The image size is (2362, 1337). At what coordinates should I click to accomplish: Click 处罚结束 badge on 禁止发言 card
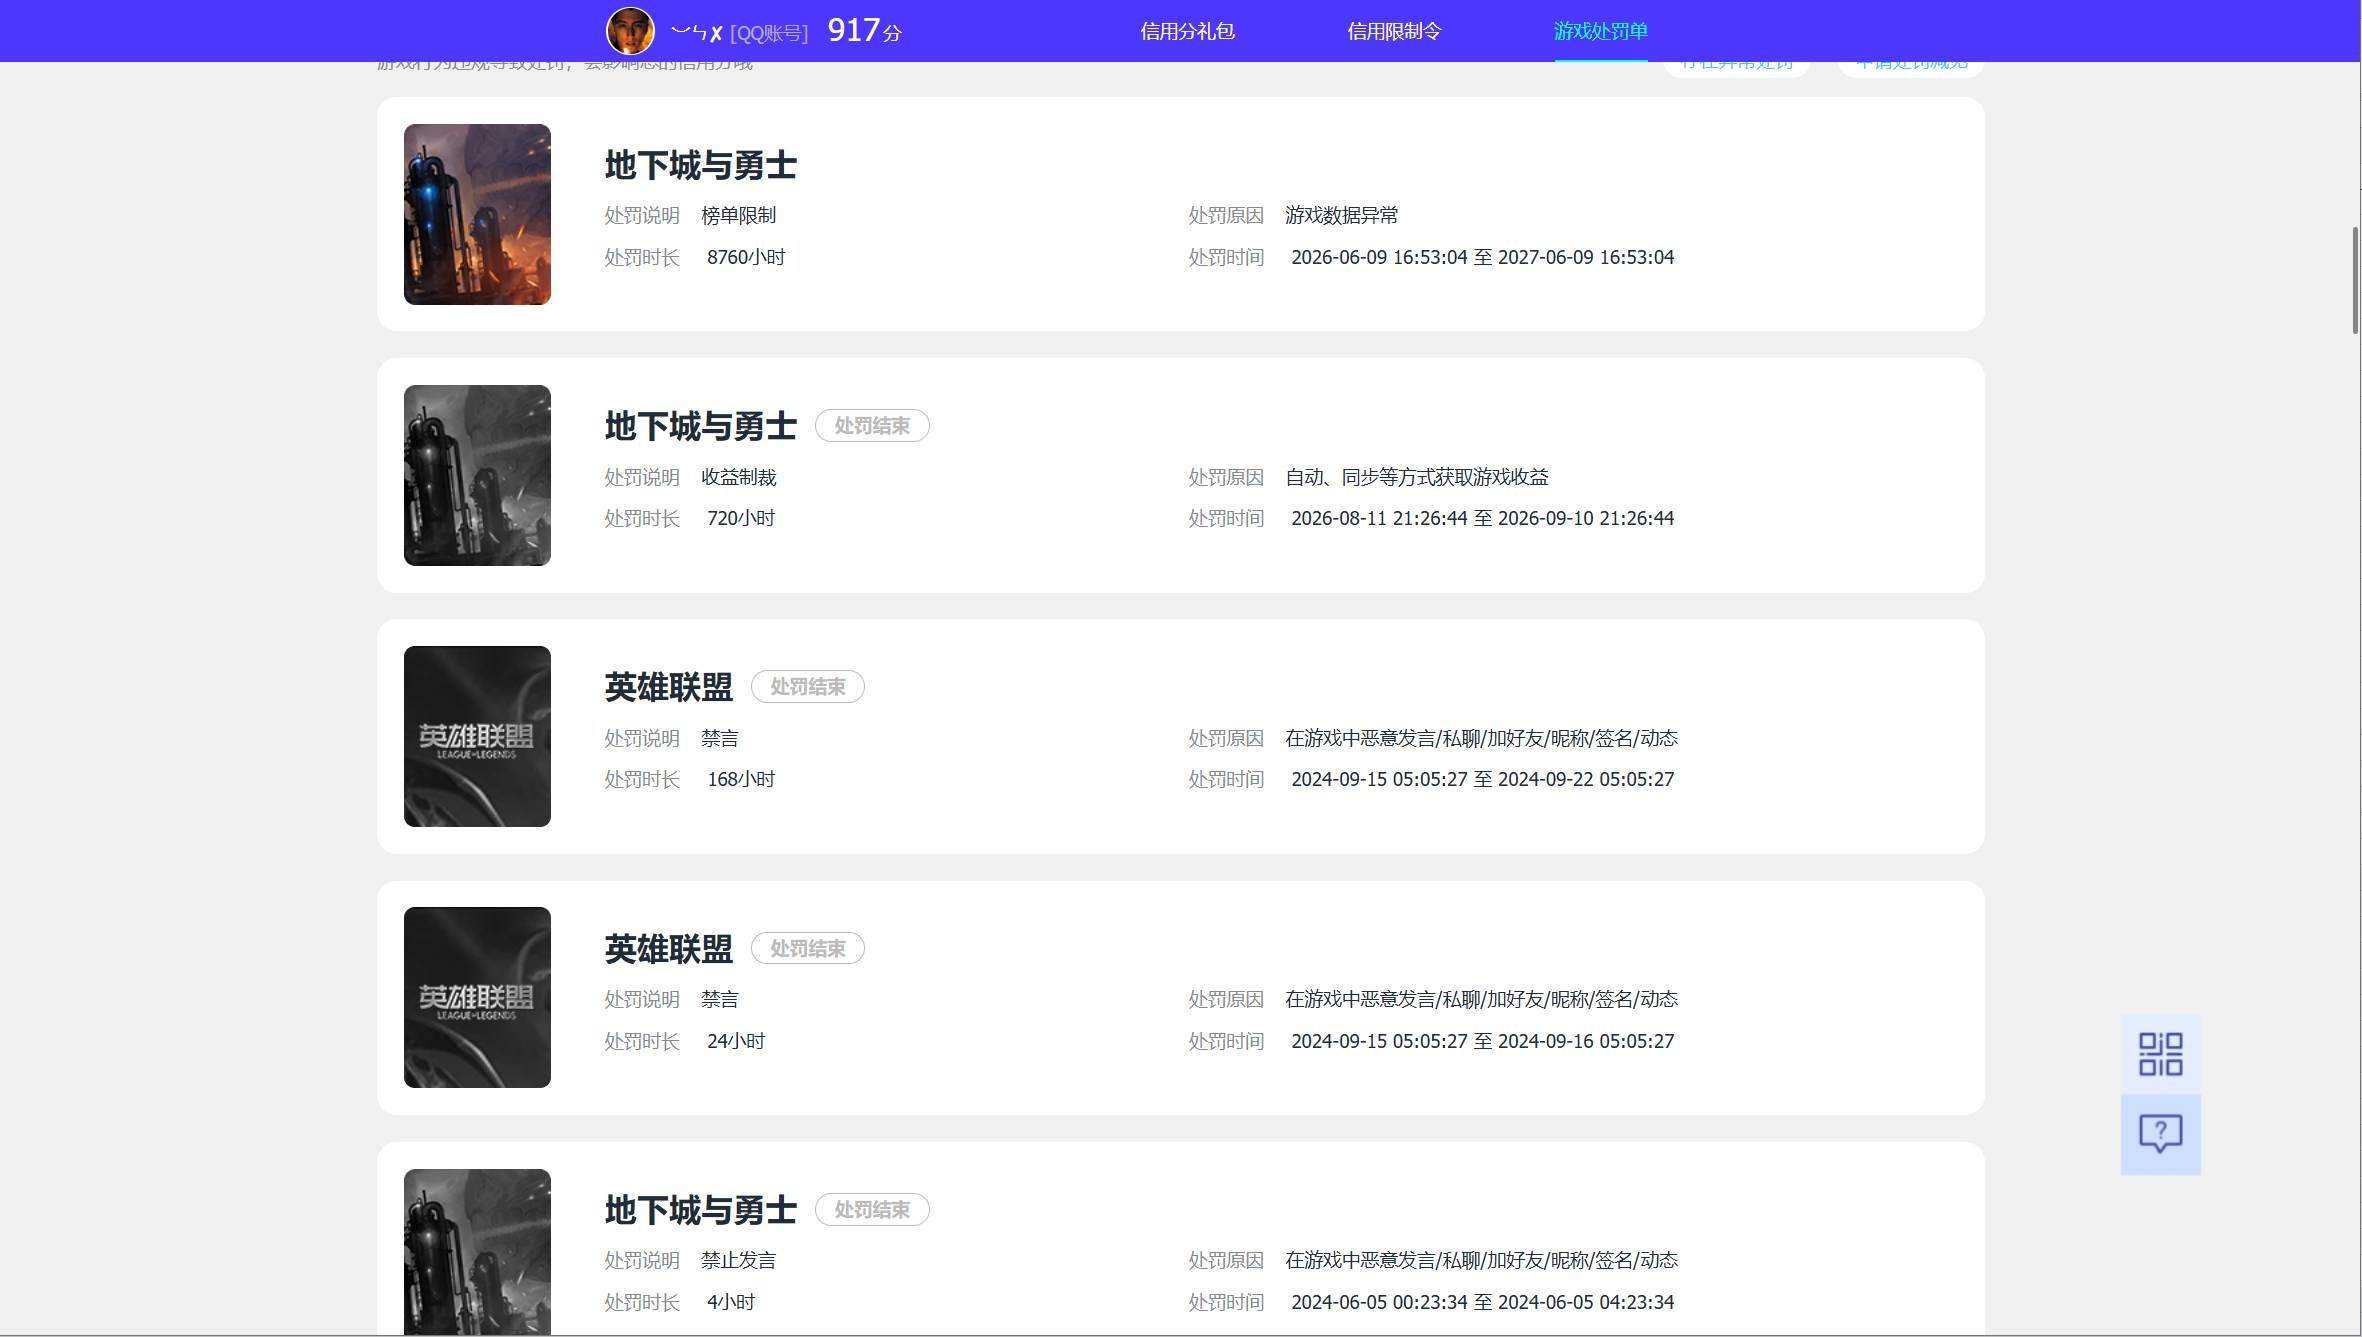[x=872, y=1210]
